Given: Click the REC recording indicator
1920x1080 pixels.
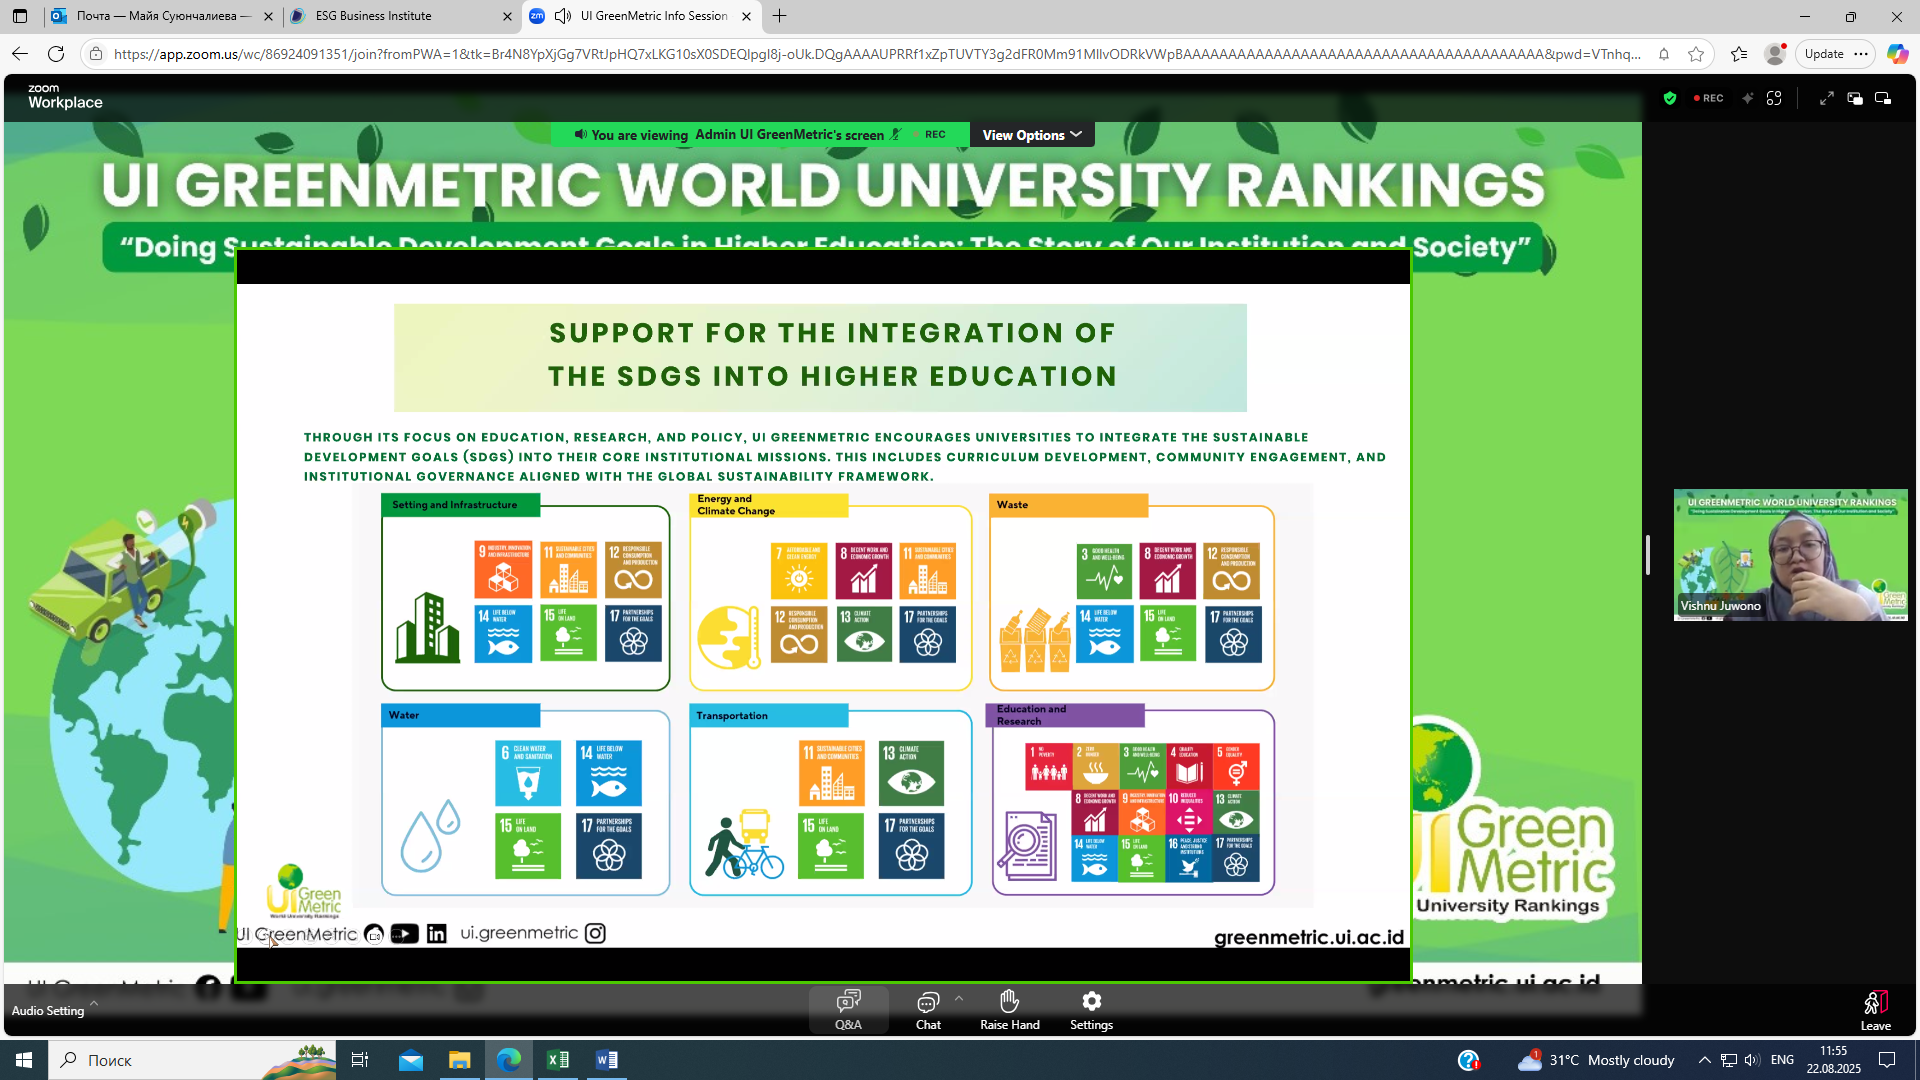Looking at the screenshot, I should point(1708,98).
